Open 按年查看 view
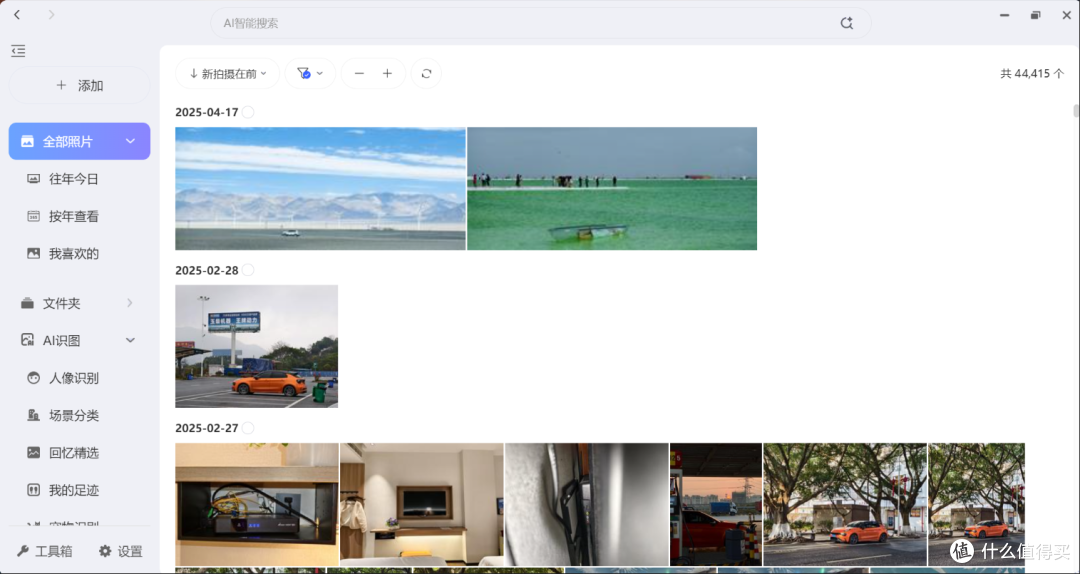Screen dimensions: 1080x574 (79, 216)
